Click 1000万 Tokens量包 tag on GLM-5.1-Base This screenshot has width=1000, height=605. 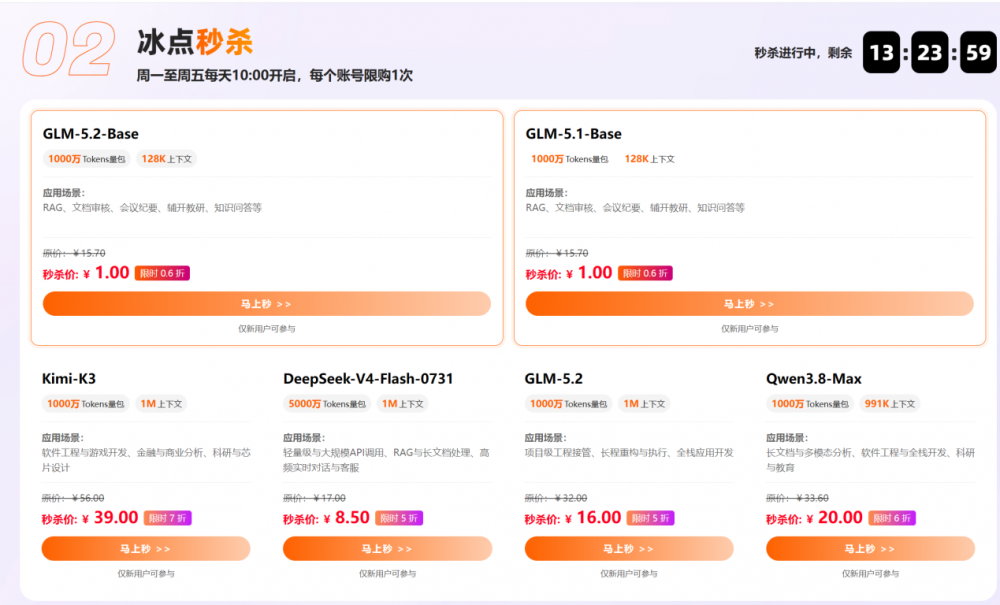click(570, 159)
